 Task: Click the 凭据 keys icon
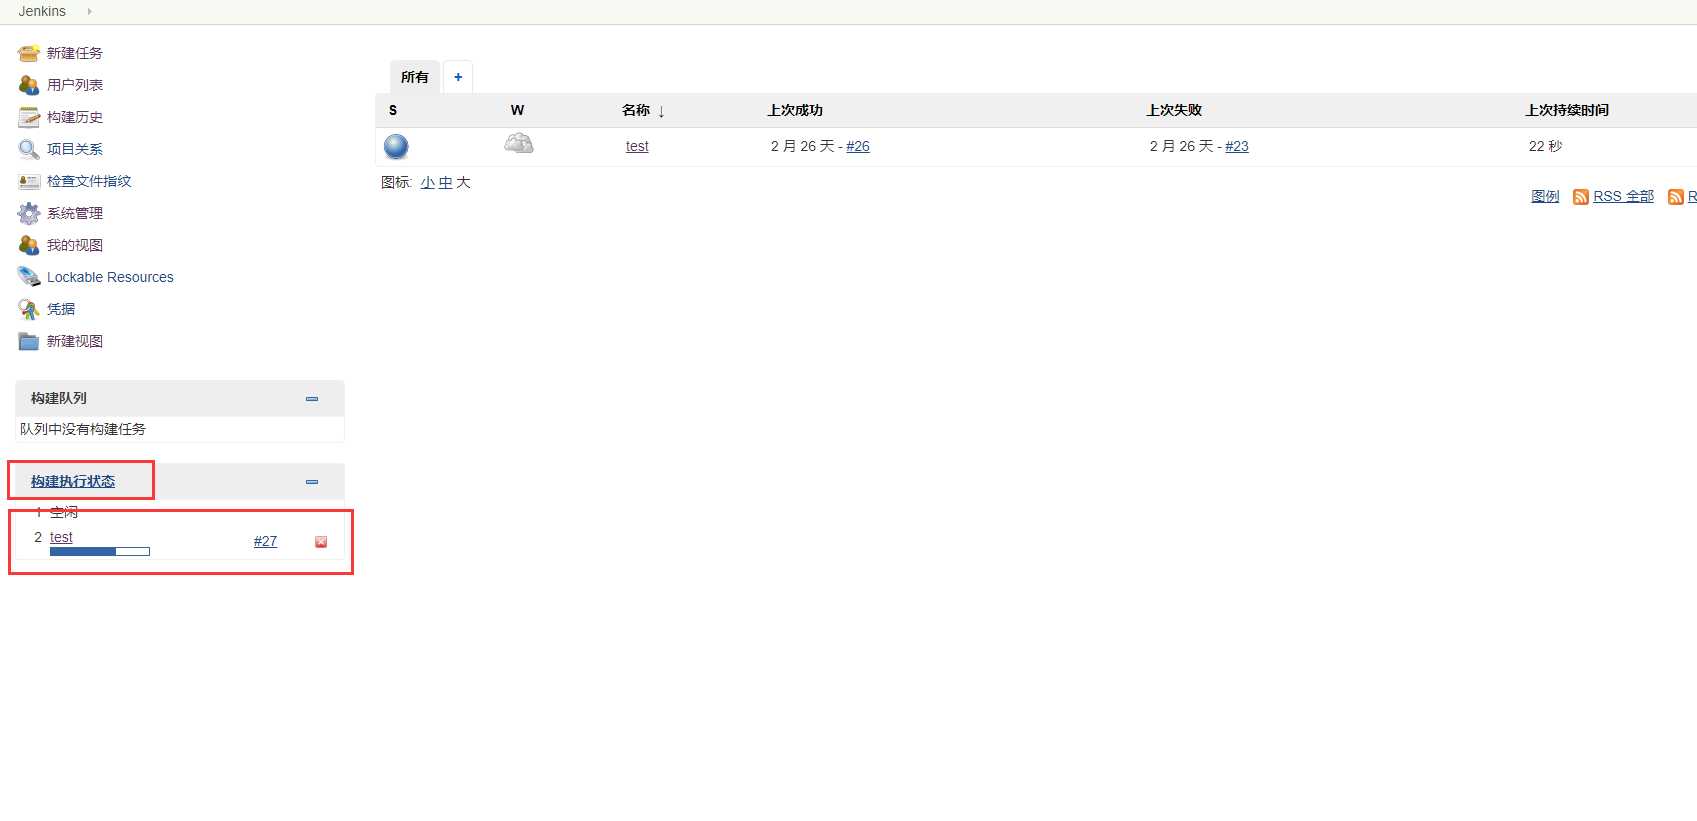(29, 309)
